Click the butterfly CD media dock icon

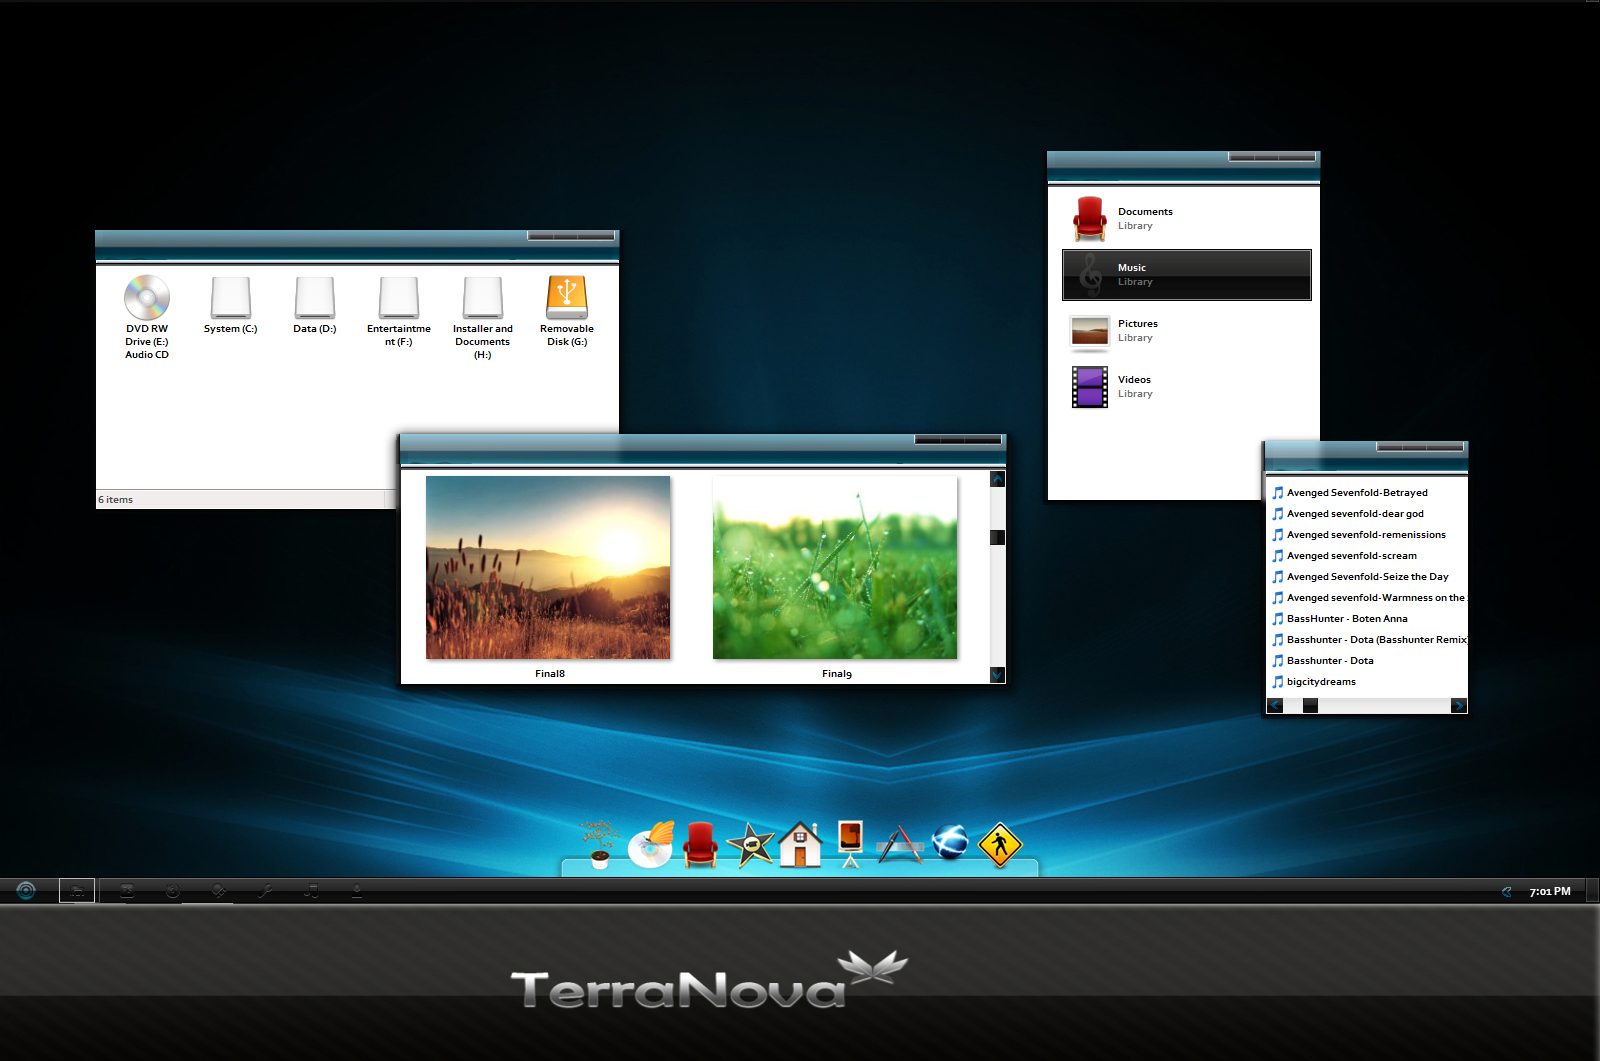[x=651, y=845]
